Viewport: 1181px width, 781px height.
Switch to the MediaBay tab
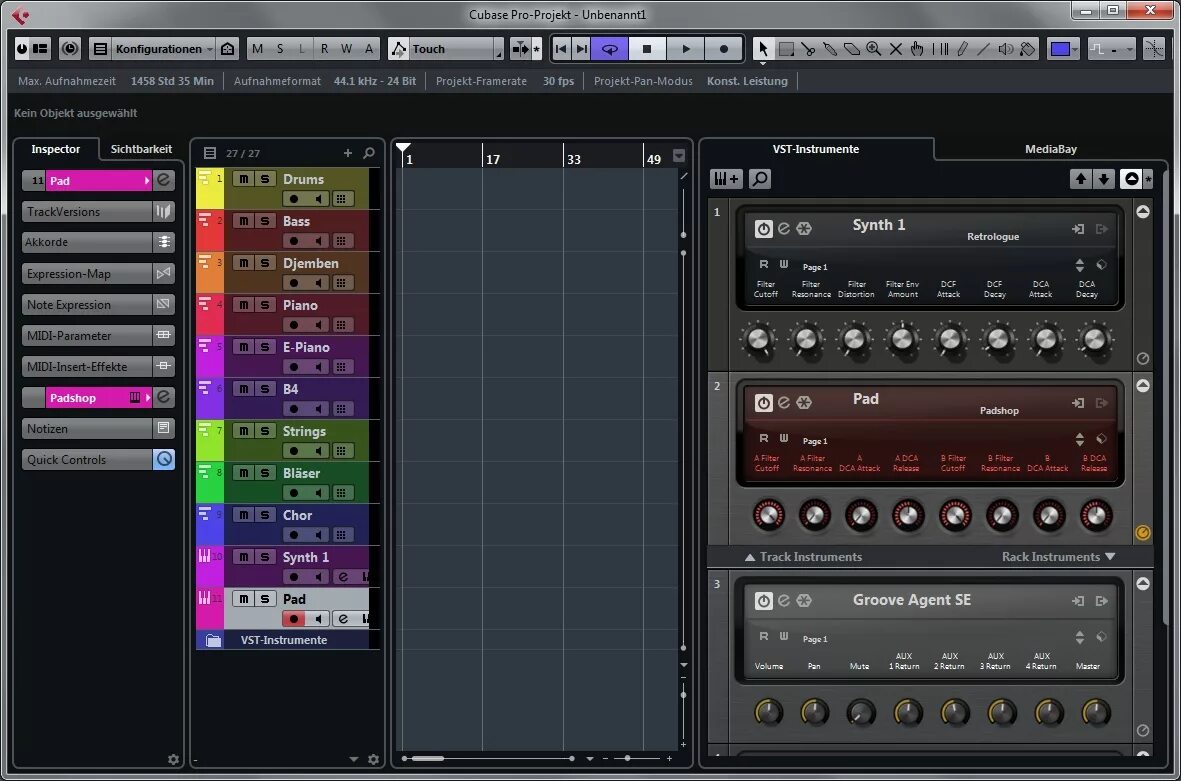(x=1051, y=149)
